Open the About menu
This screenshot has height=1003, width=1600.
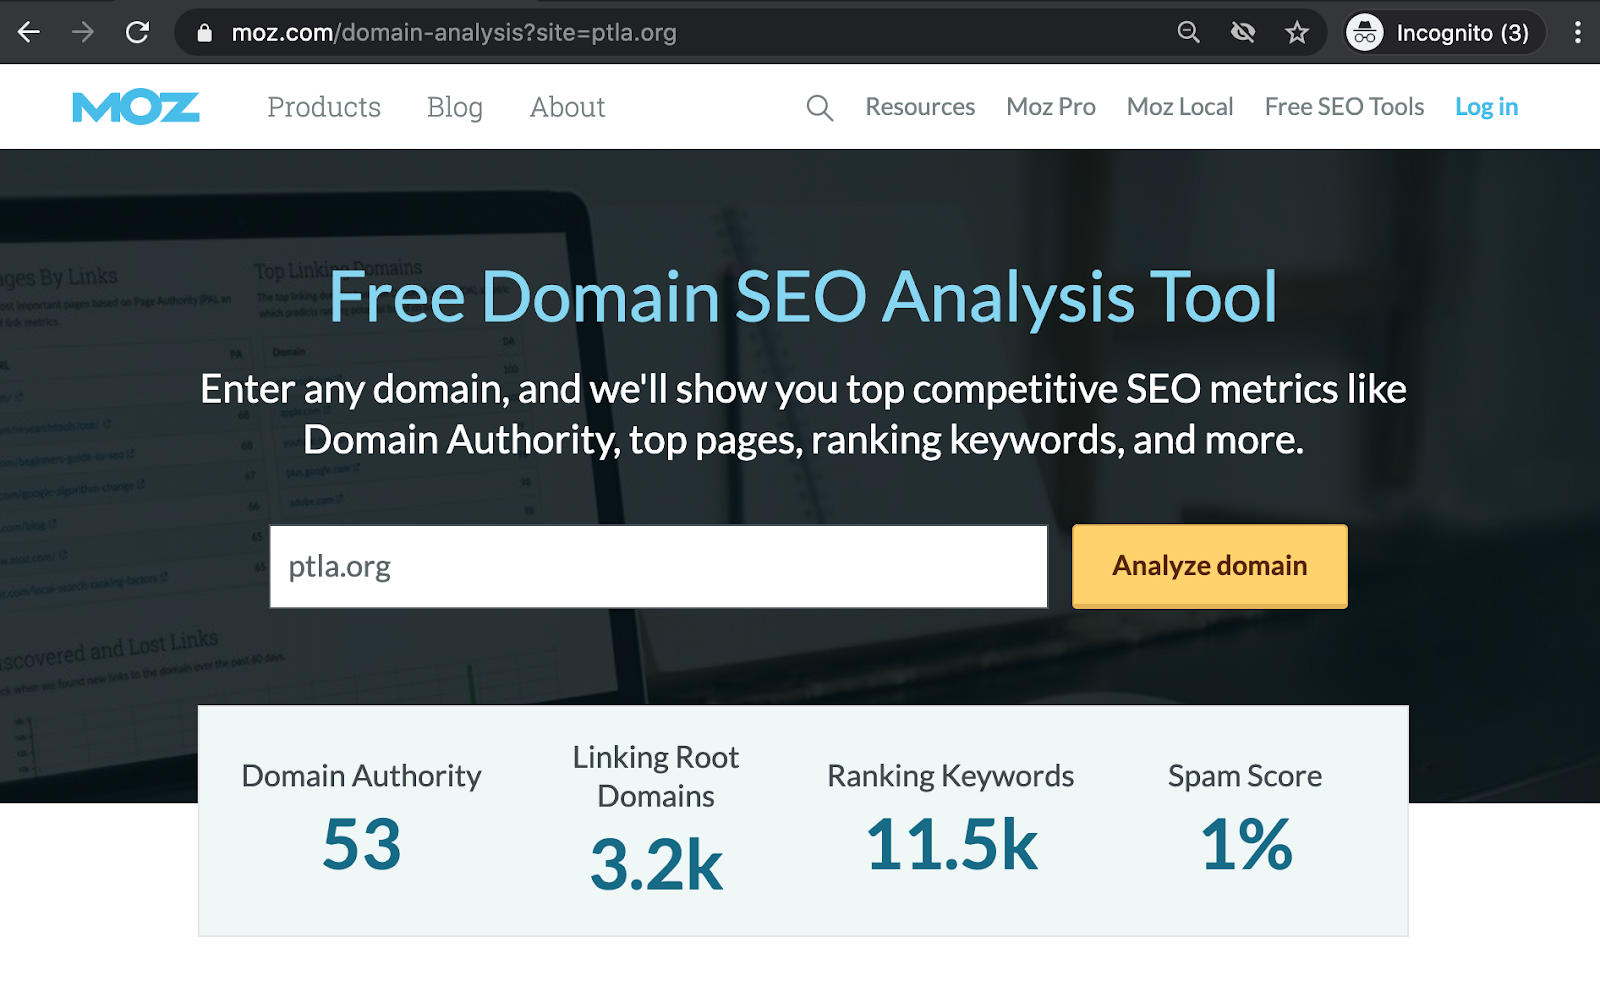click(x=568, y=107)
